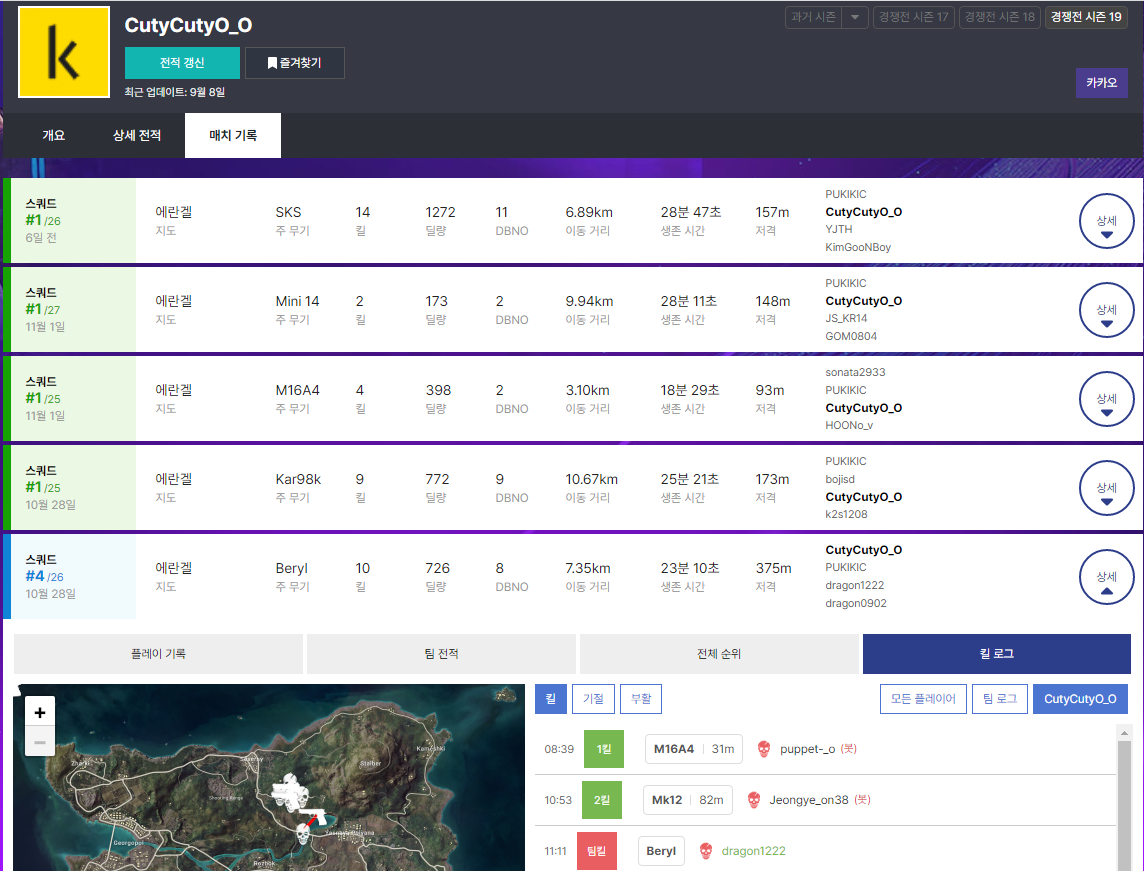
Task: Click the skull icon beside Jeongye_on38
Action: click(x=754, y=800)
